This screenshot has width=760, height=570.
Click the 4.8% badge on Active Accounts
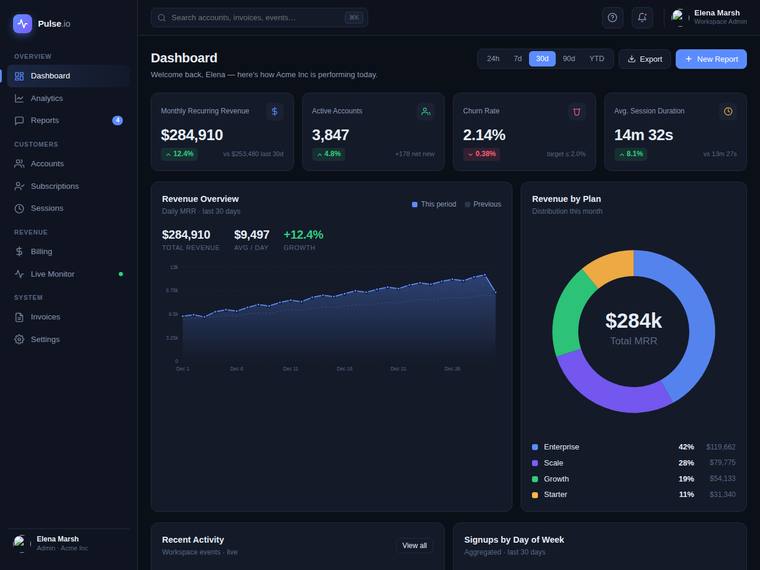[328, 154]
